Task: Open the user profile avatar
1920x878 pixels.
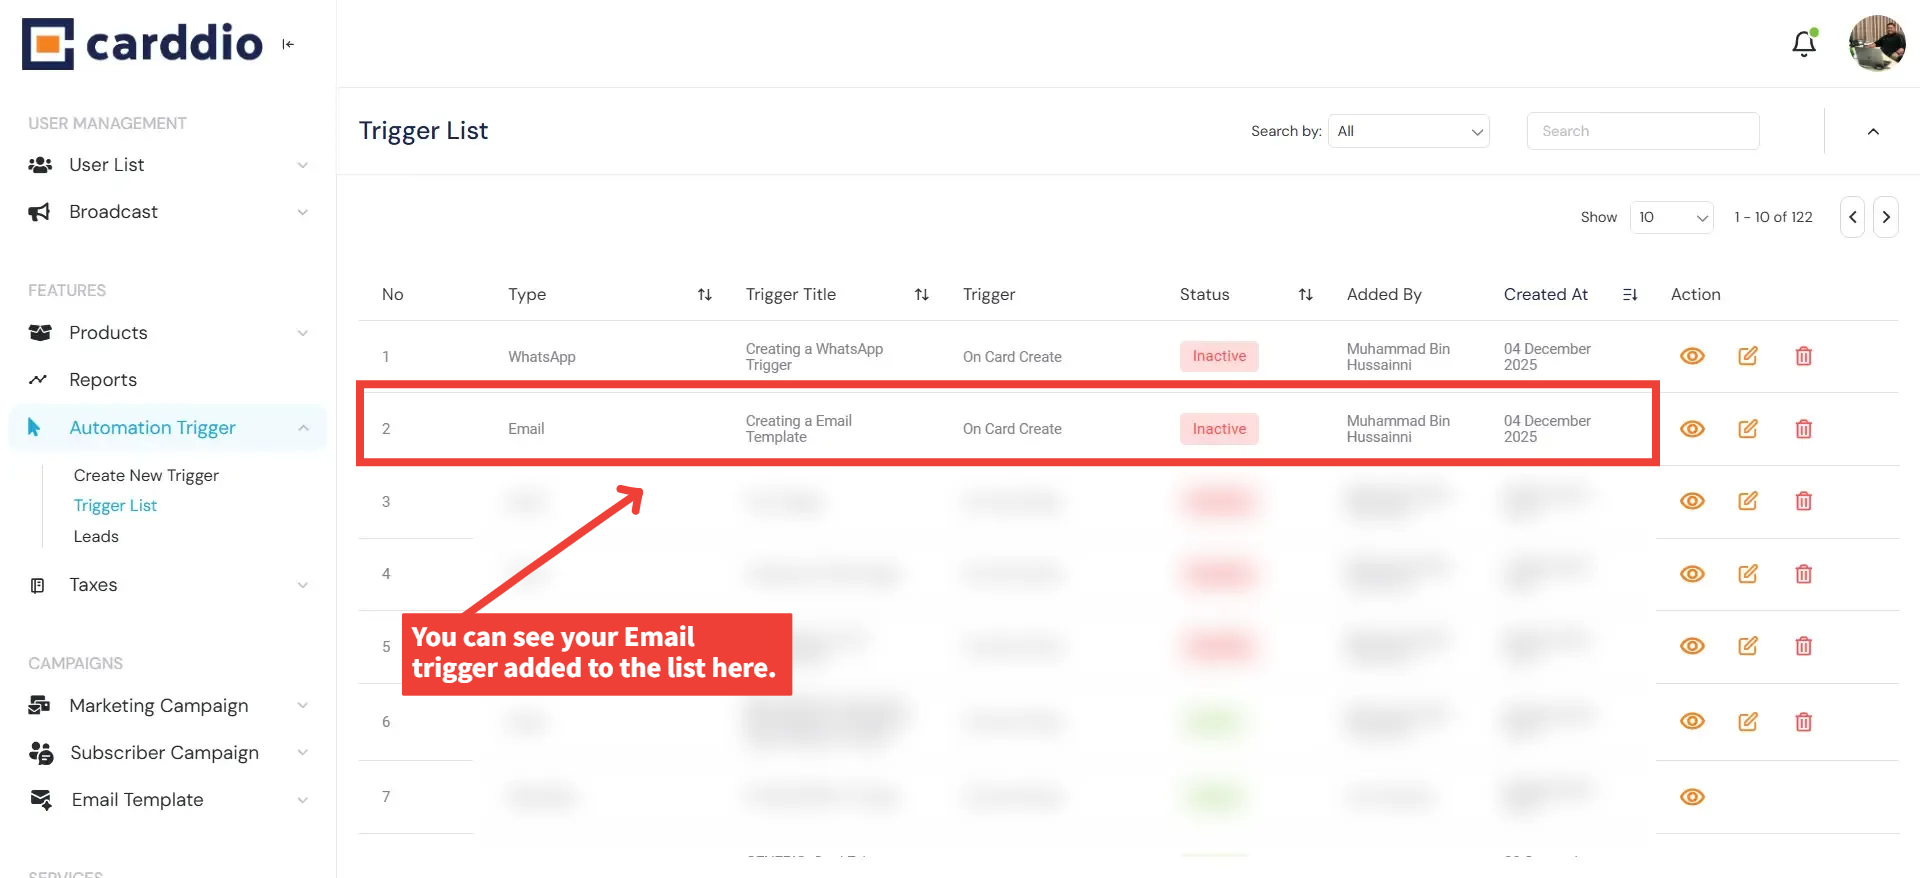Action: [x=1877, y=43]
